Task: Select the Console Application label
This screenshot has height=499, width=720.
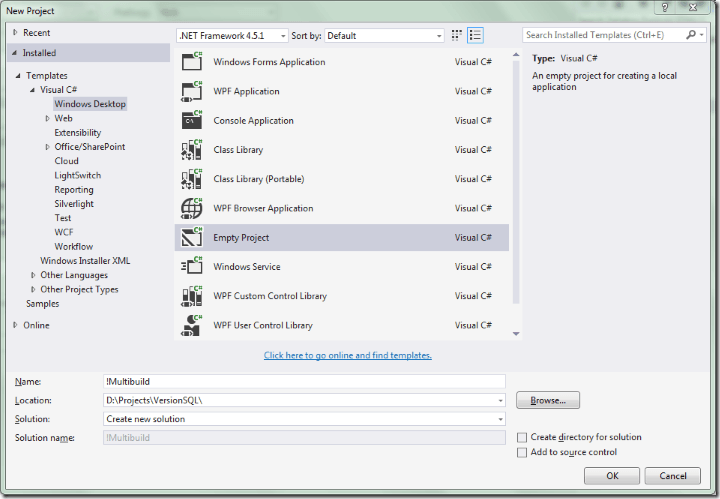Action: [x=253, y=121]
